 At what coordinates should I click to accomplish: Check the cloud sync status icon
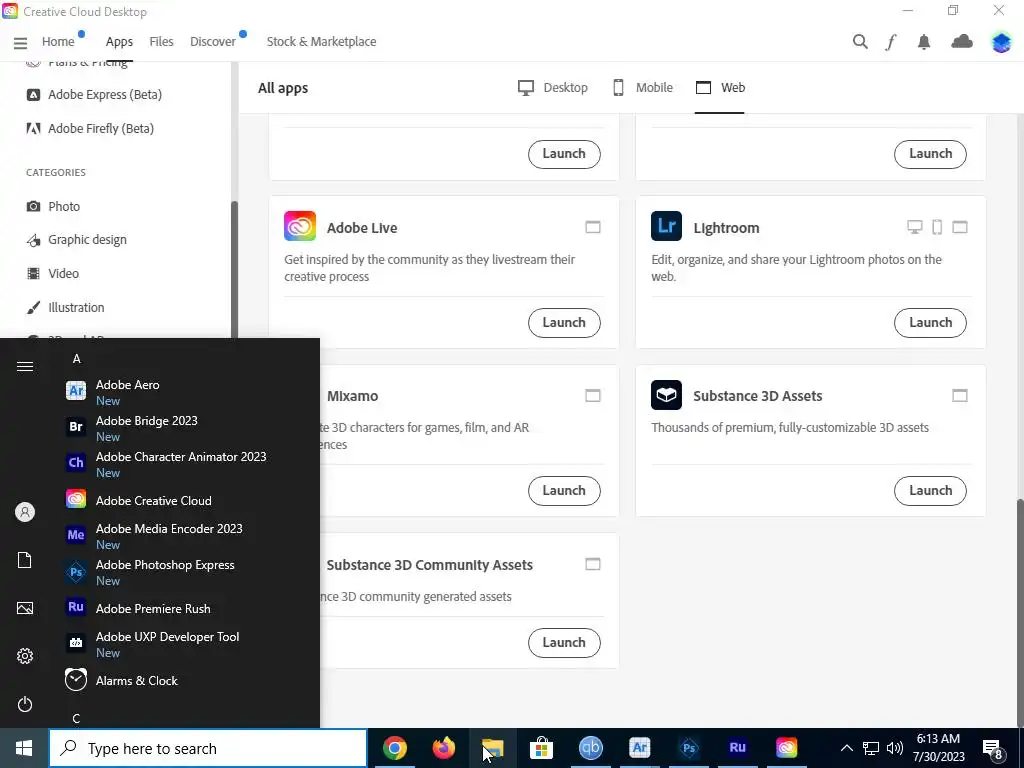pos(961,42)
